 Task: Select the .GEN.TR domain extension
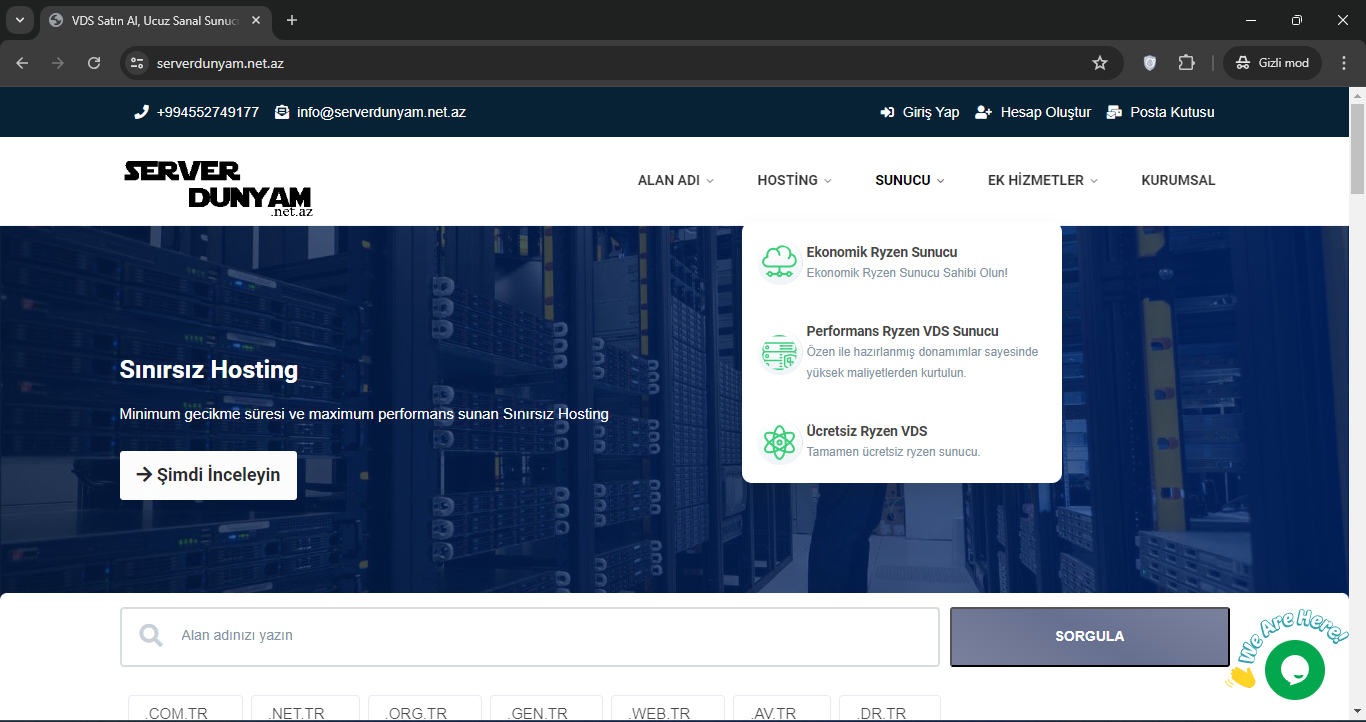click(x=546, y=710)
